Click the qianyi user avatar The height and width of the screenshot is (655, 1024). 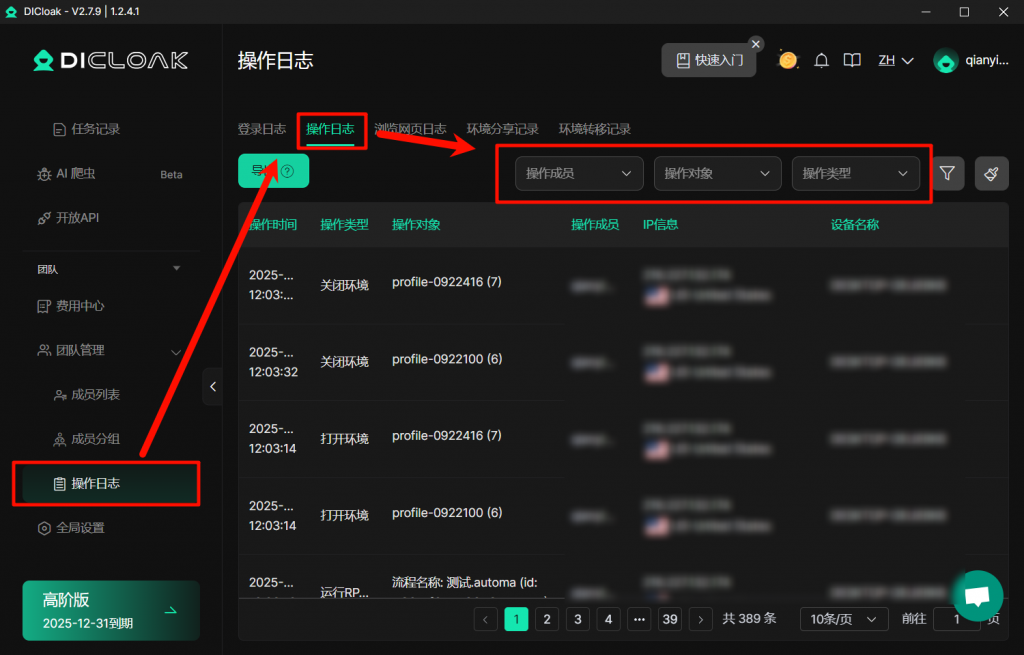click(945, 61)
